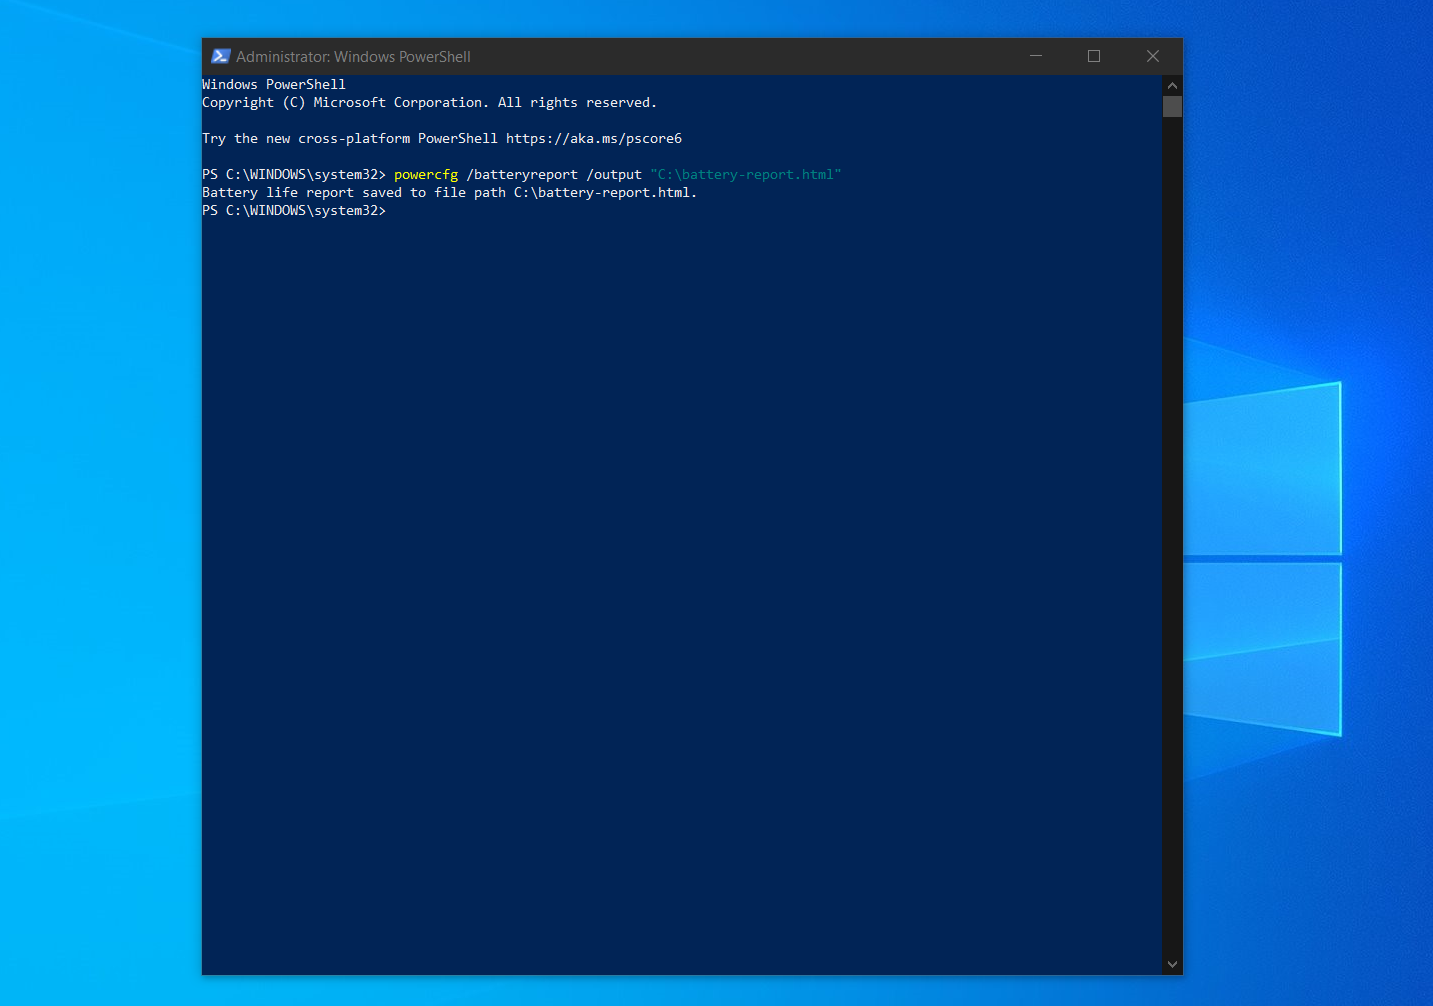Click the scrollbar down arrow
Image resolution: width=1433 pixels, height=1006 pixels.
[1171, 963]
